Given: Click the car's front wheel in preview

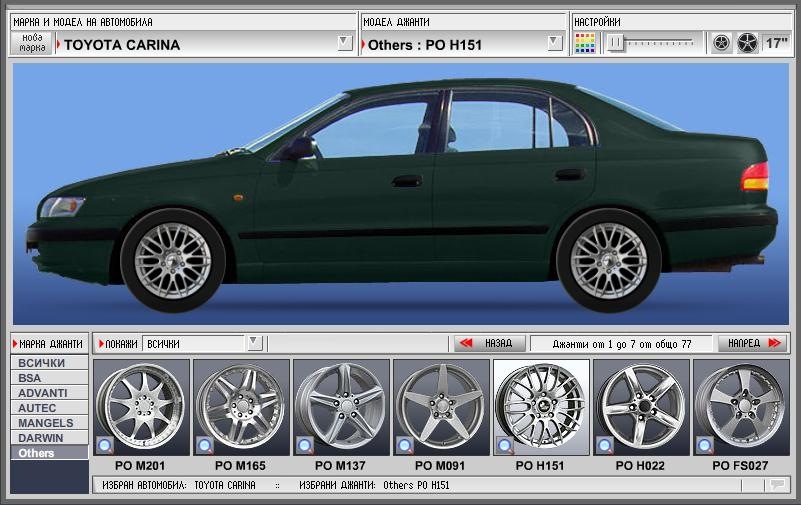Looking at the screenshot, I should pyautogui.click(x=173, y=261).
